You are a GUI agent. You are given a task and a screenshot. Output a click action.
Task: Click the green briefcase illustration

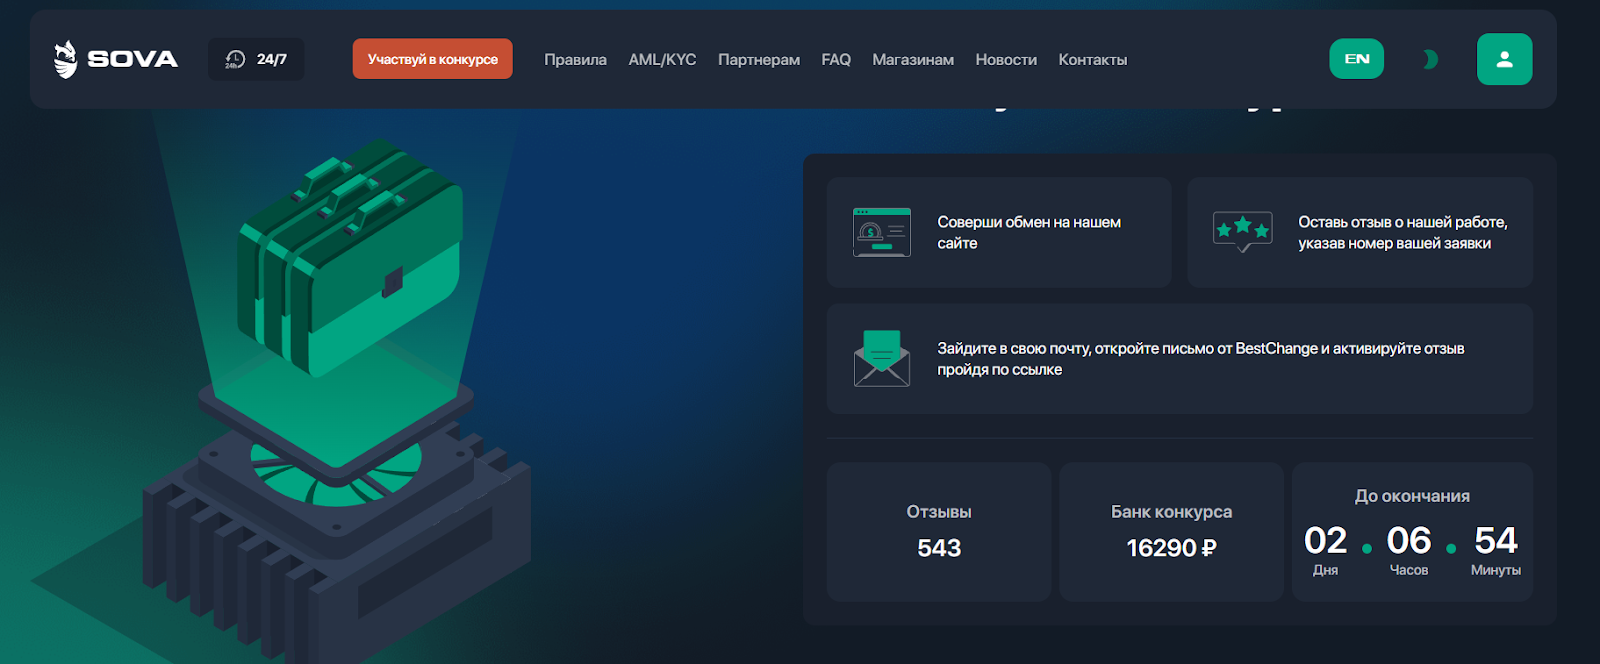[349, 260]
